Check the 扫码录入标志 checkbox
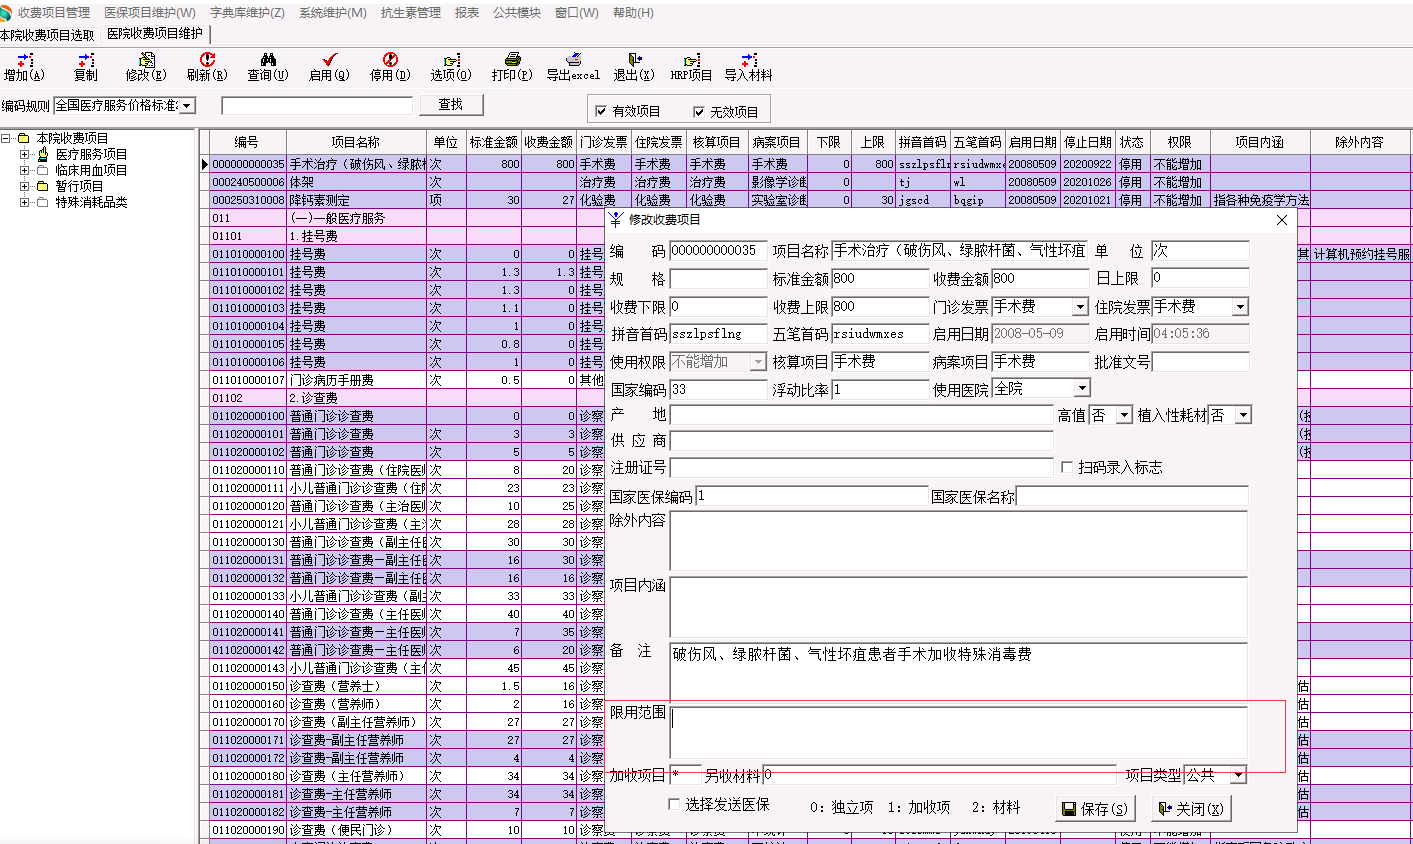The height and width of the screenshot is (844, 1413). [x=1067, y=467]
